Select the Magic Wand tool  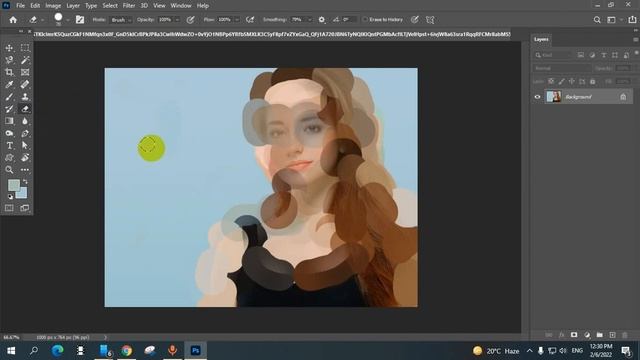[25, 60]
